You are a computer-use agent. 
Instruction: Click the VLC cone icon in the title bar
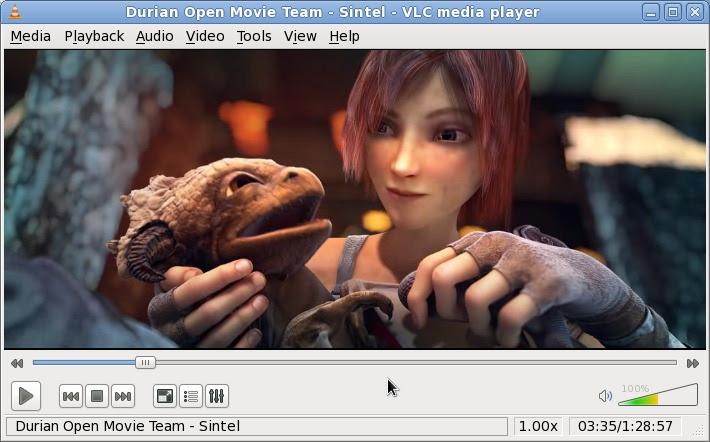[15, 12]
